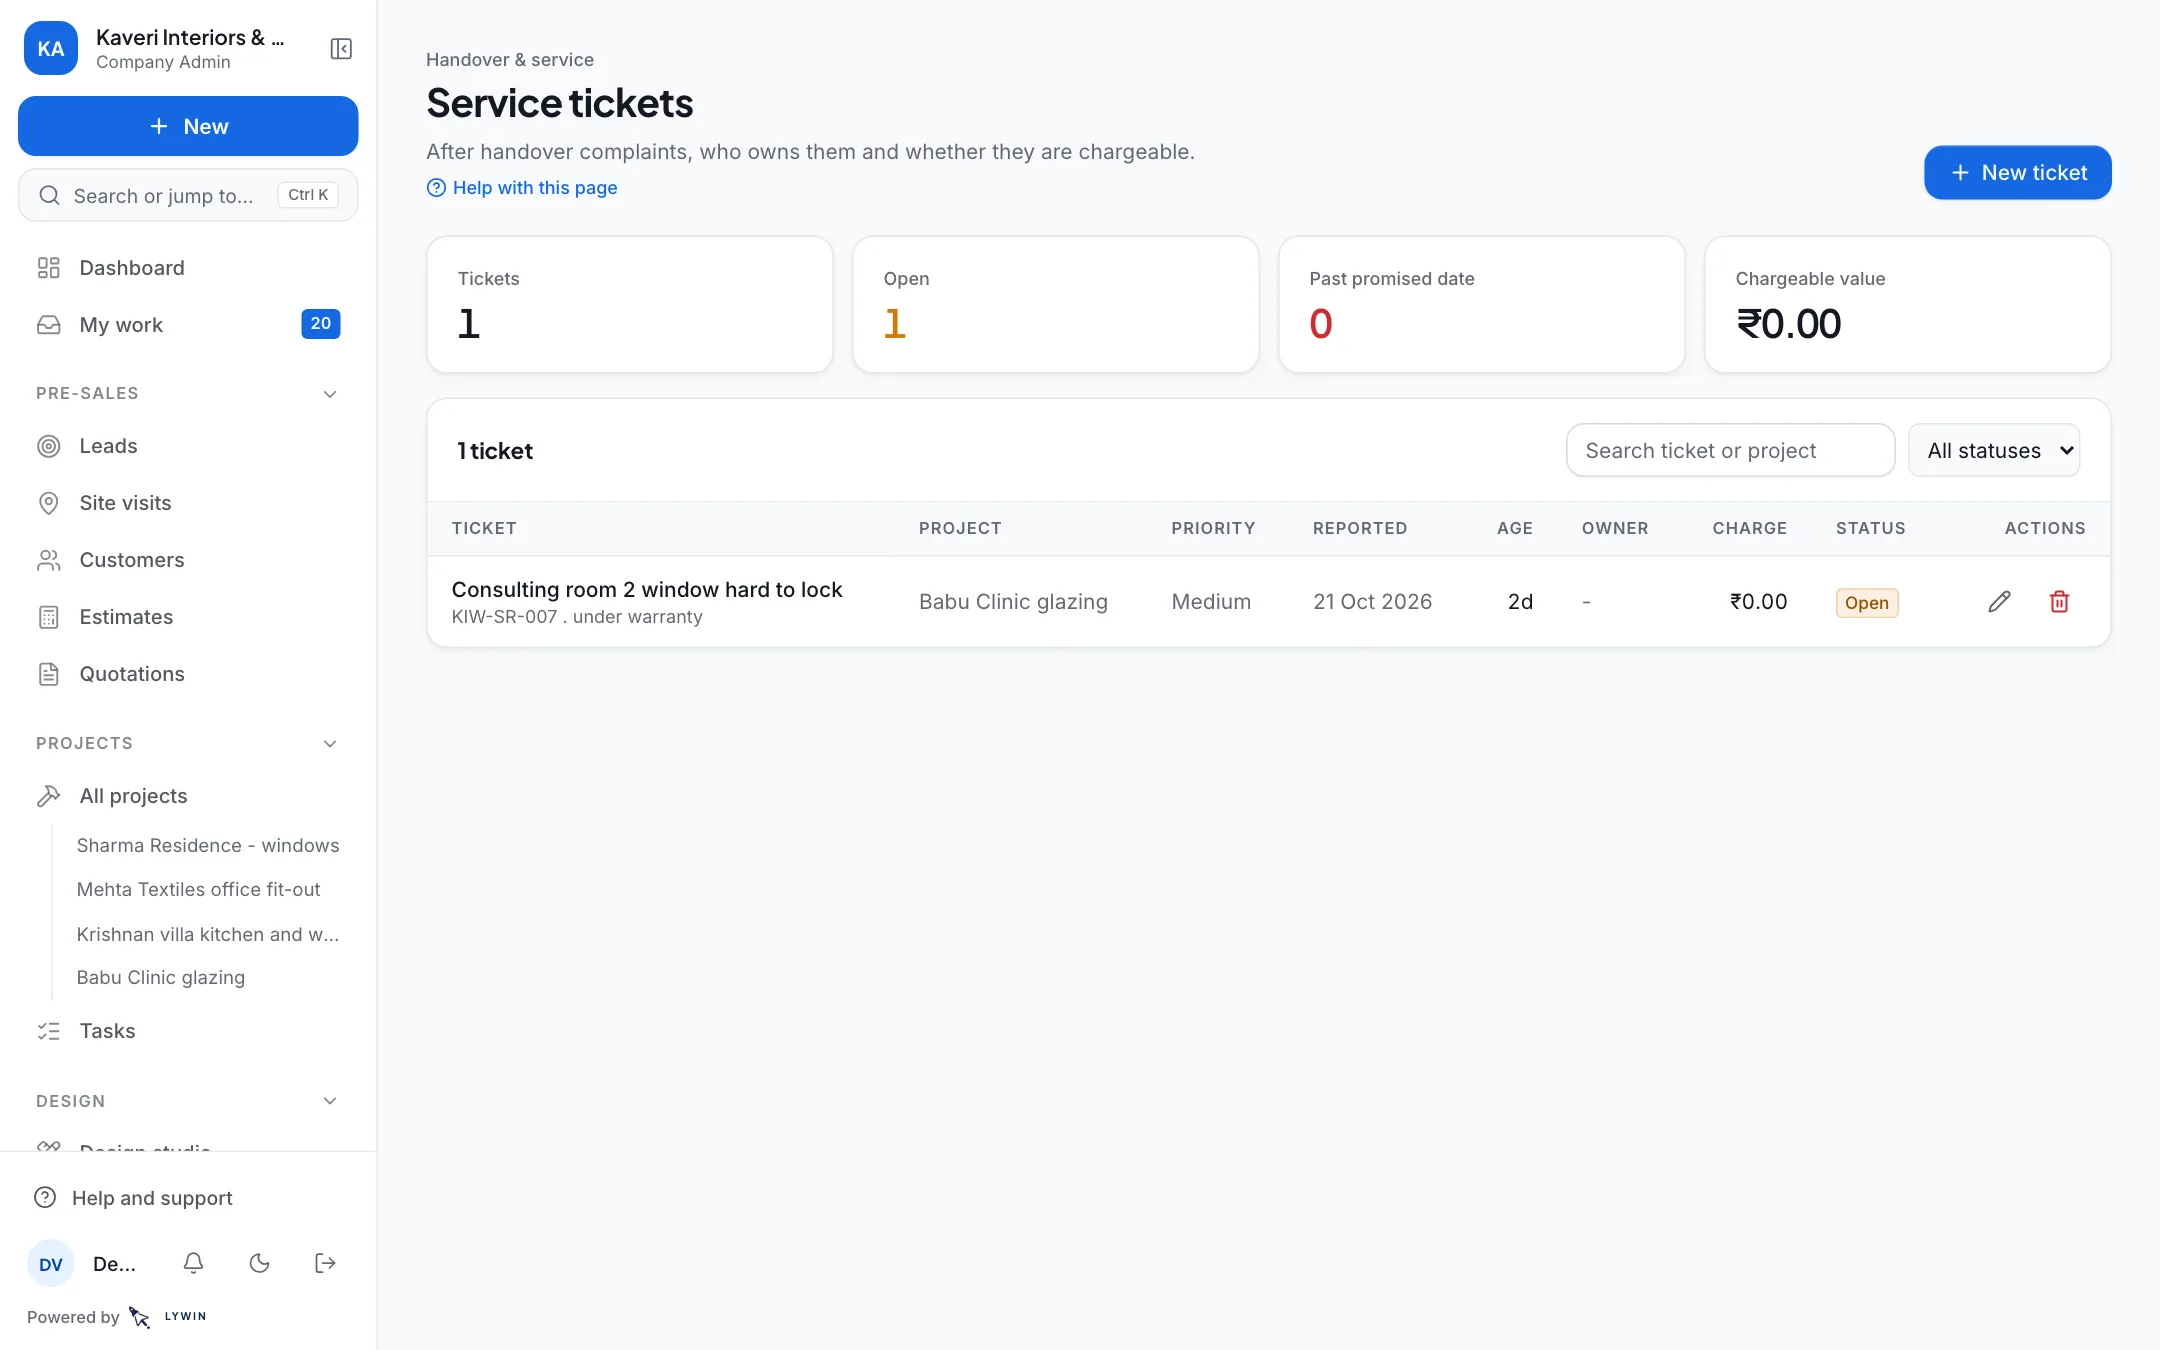Click the Chargeable value card
Image resolution: width=2160 pixels, height=1350 pixels.
click(1908, 305)
